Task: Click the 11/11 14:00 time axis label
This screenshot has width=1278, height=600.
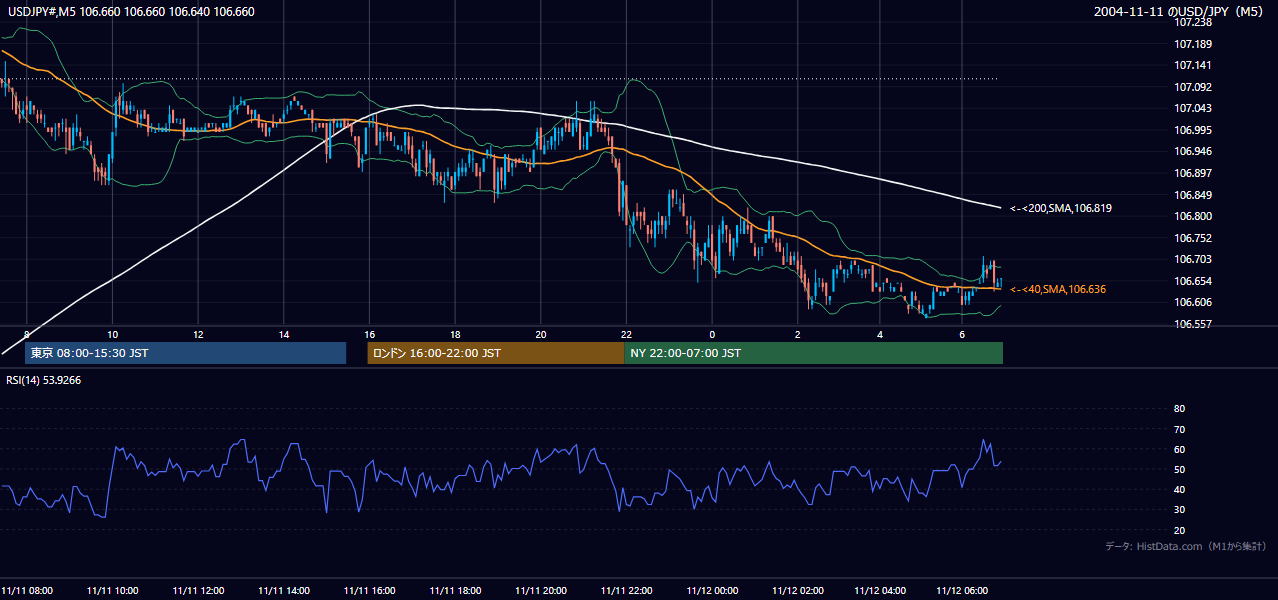Action: (x=284, y=591)
